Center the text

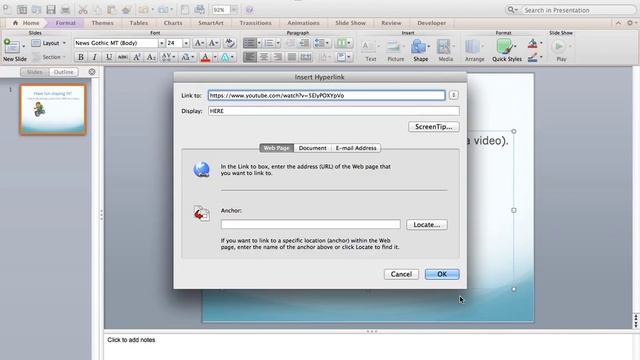pos(264,57)
